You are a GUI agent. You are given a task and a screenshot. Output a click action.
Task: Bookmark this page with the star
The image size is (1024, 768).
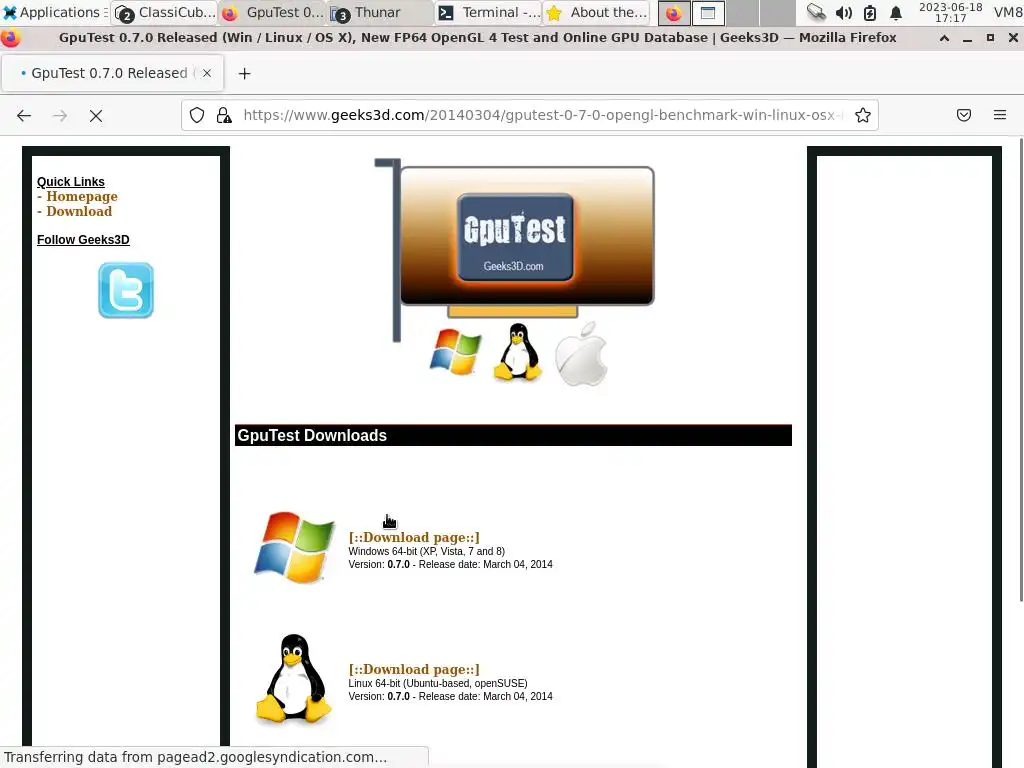coord(863,116)
